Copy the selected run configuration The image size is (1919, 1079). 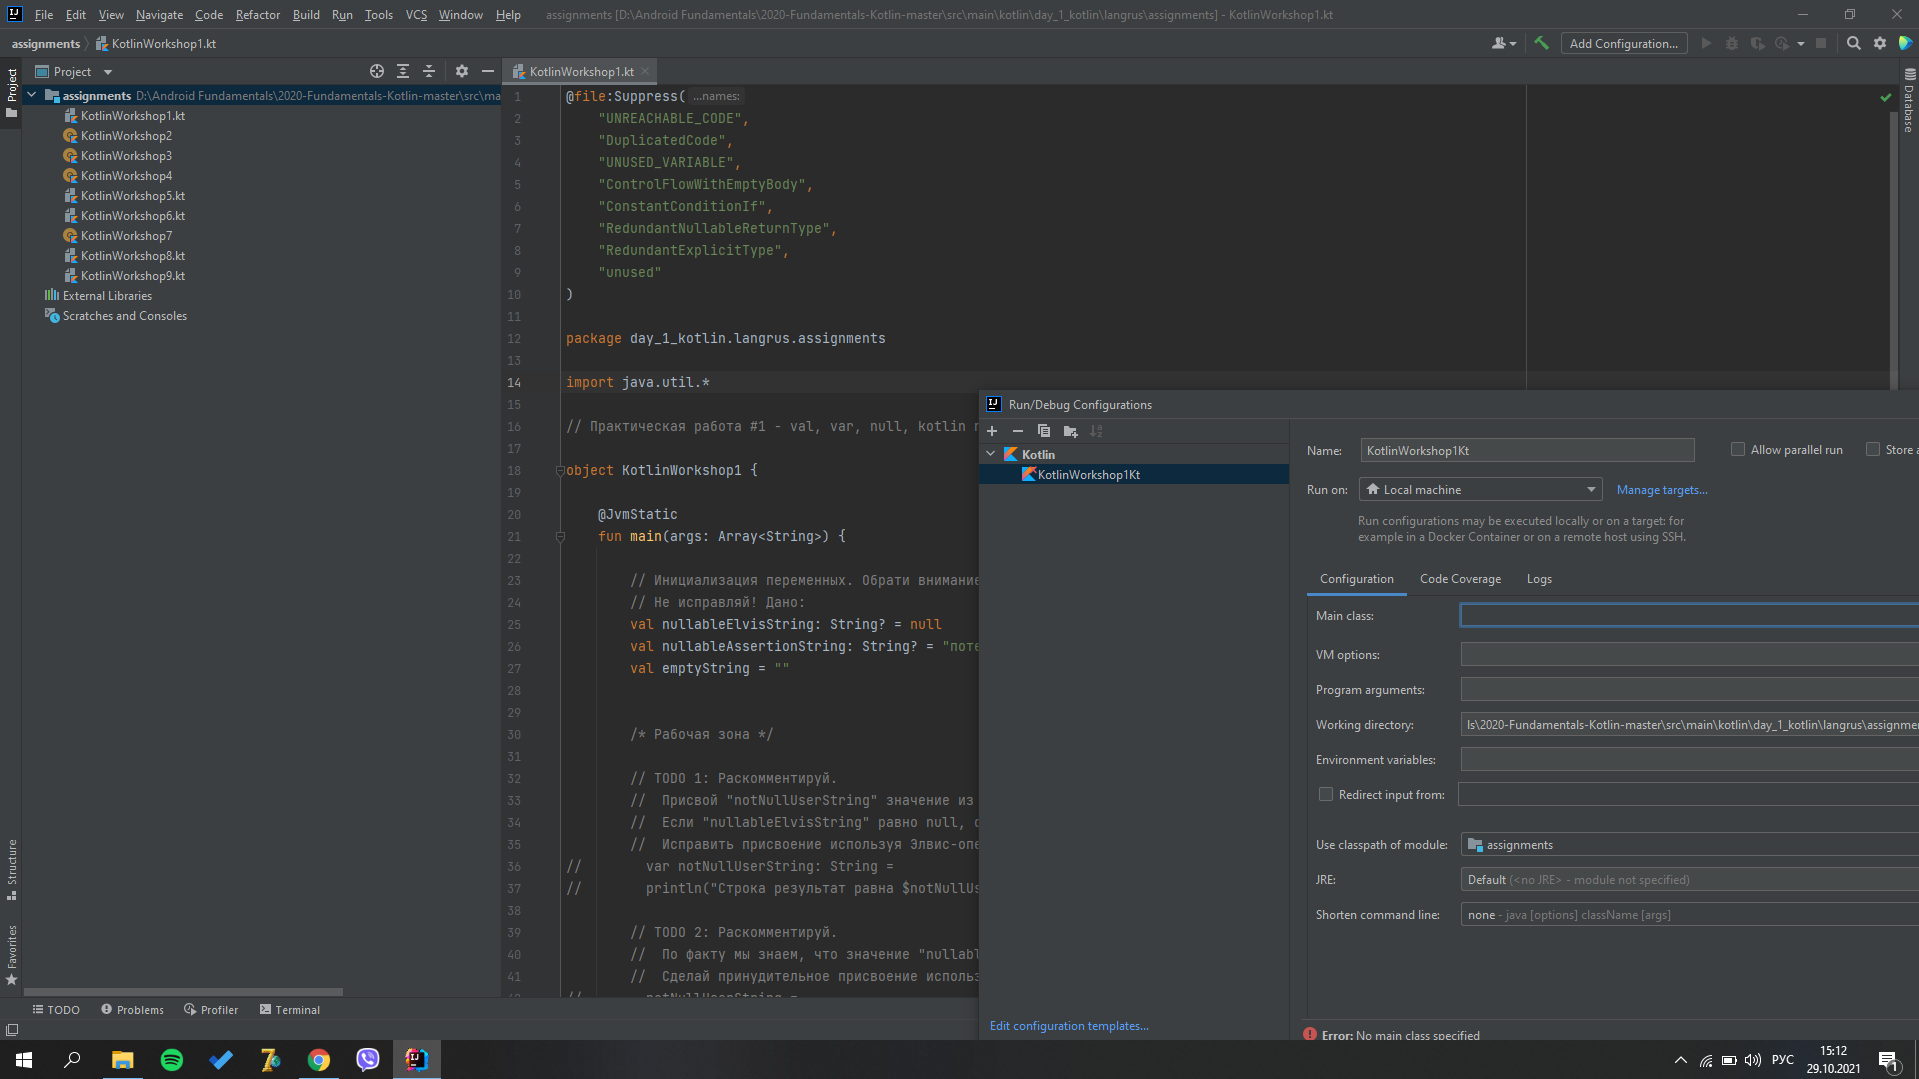pyautogui.click(x=1044, y=431)
